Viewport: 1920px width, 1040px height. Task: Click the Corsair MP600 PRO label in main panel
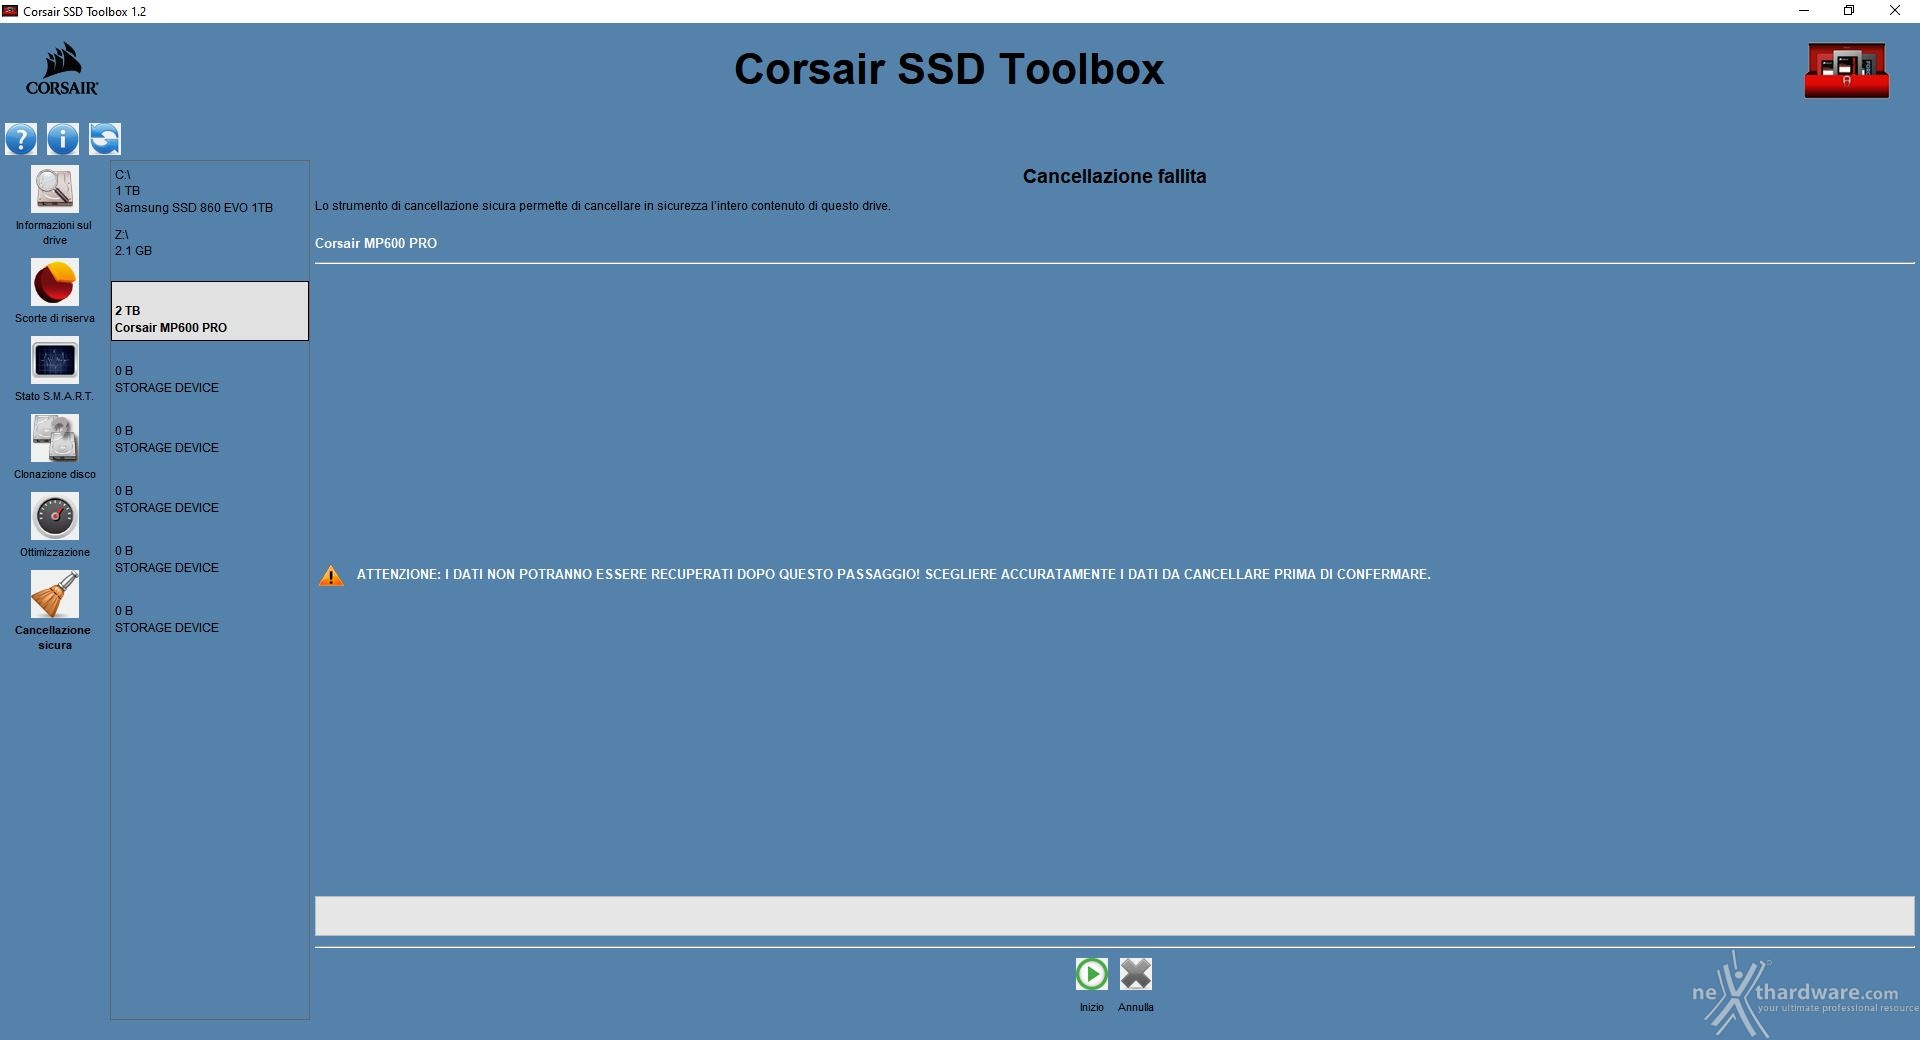(x=376, y=243)
